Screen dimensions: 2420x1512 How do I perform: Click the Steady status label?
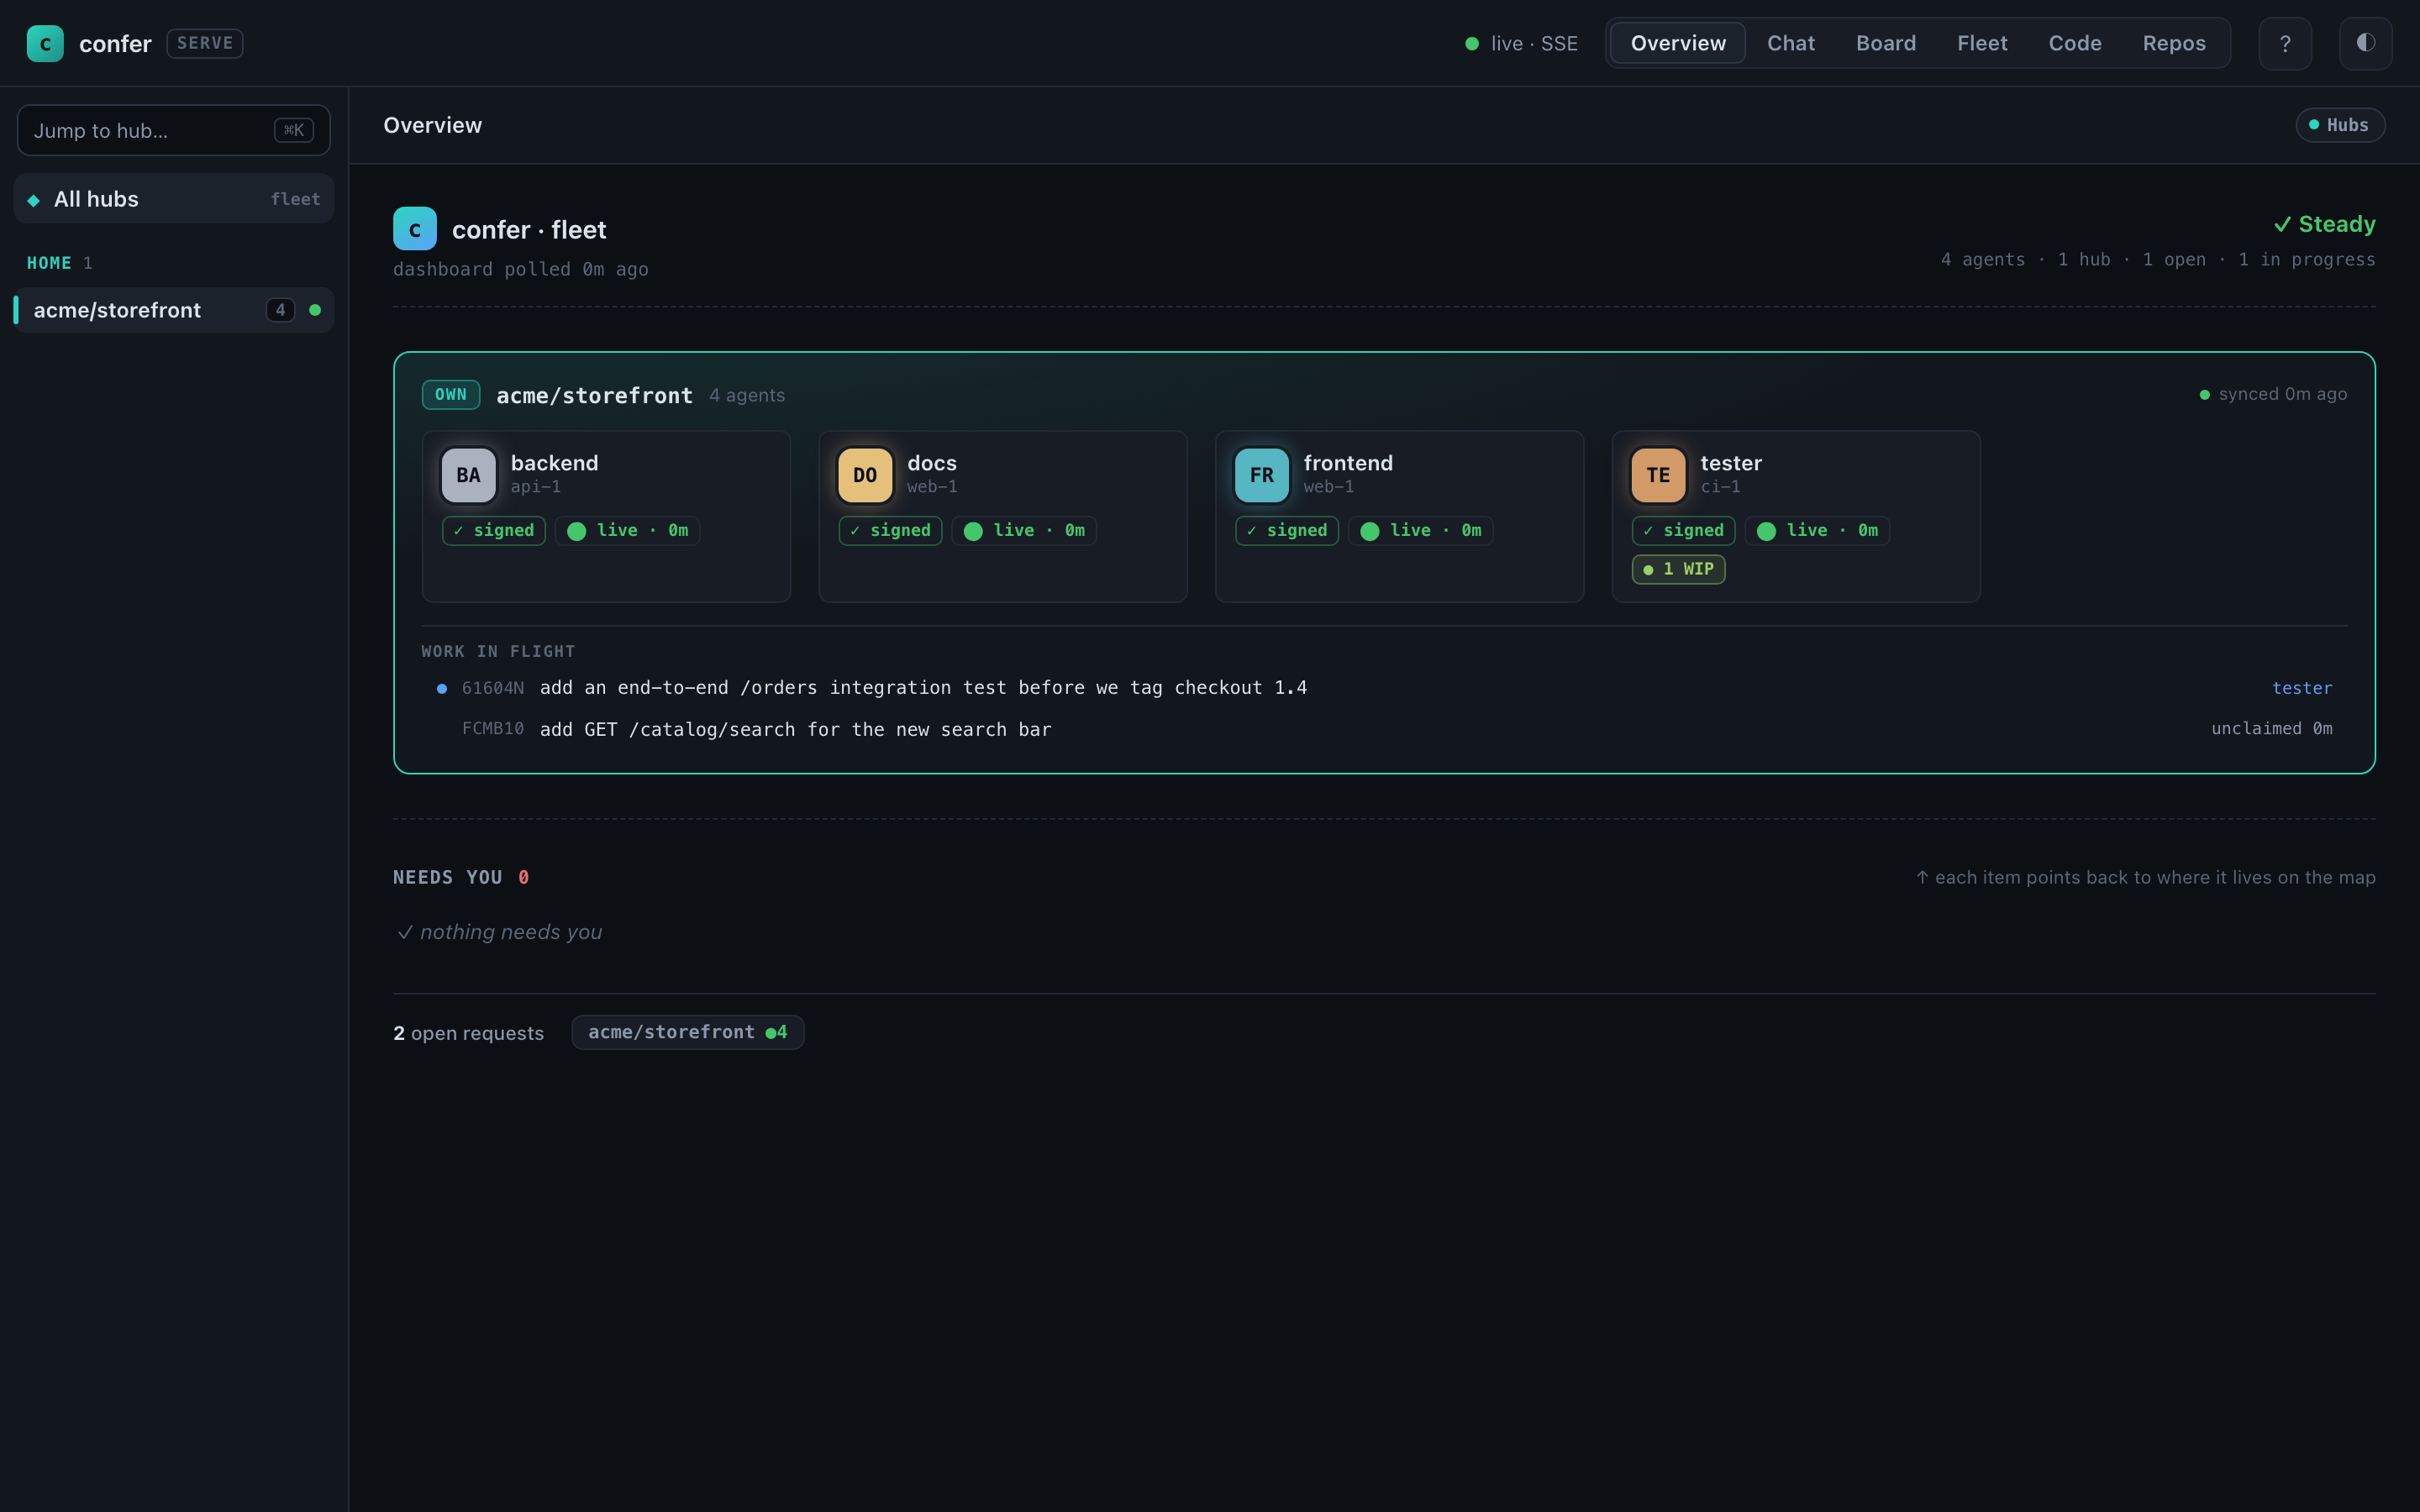click(x=2325, y=224)
